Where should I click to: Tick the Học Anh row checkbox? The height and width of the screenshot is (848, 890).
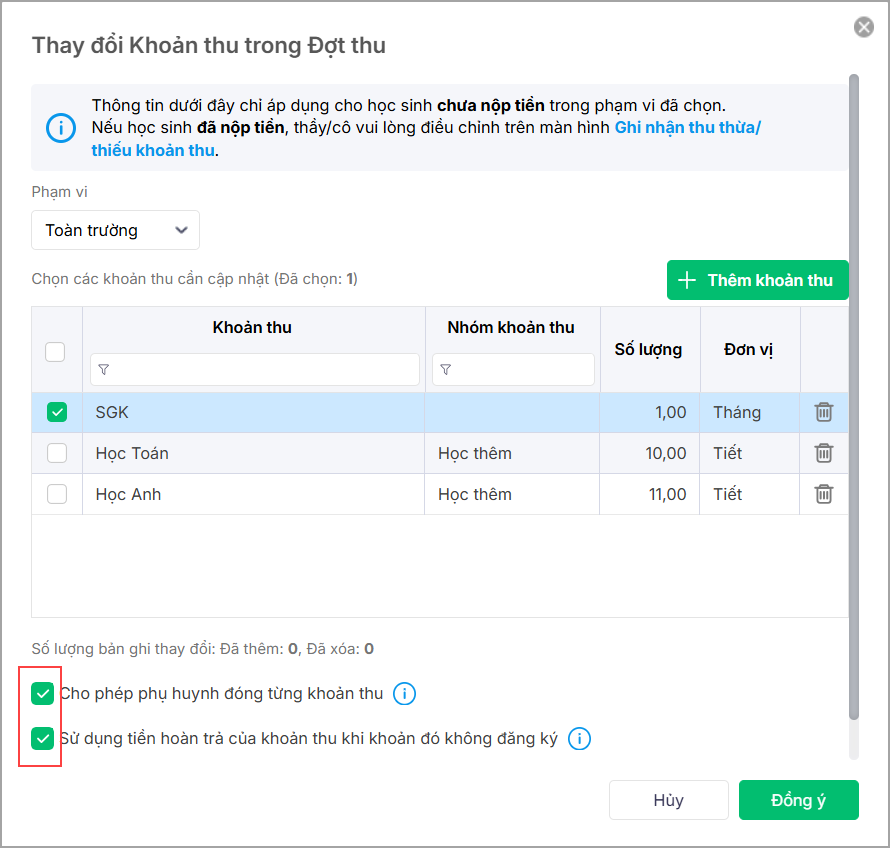pyautogui.click(x=57, y=494)
